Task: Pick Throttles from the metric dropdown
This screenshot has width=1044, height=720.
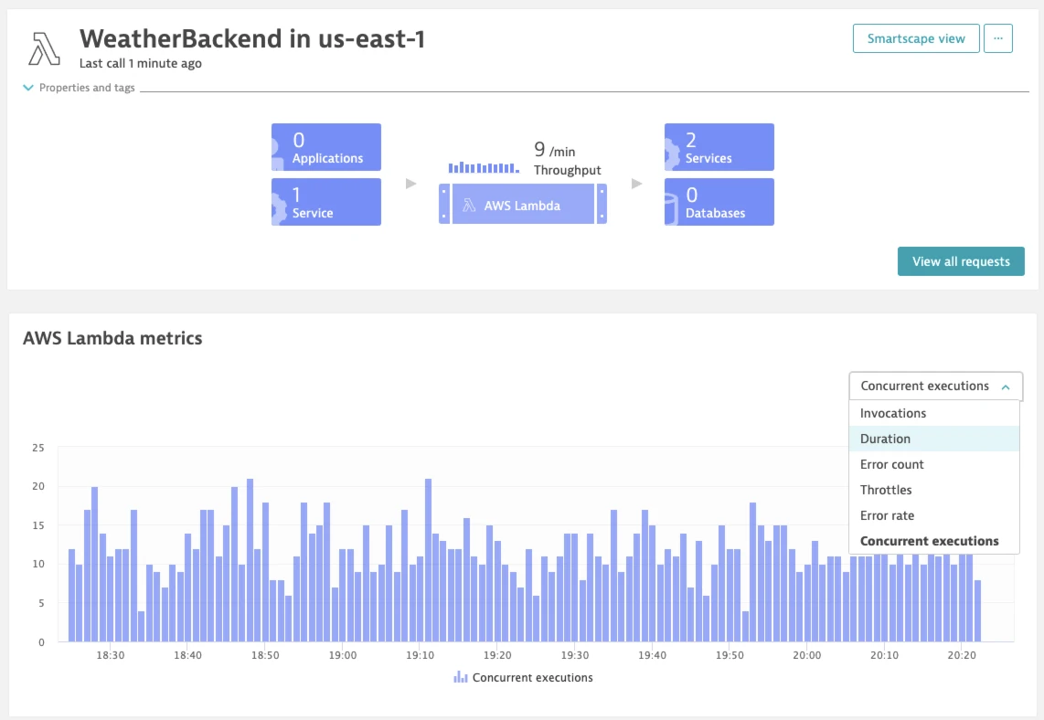Action: [x=885, y=489]
